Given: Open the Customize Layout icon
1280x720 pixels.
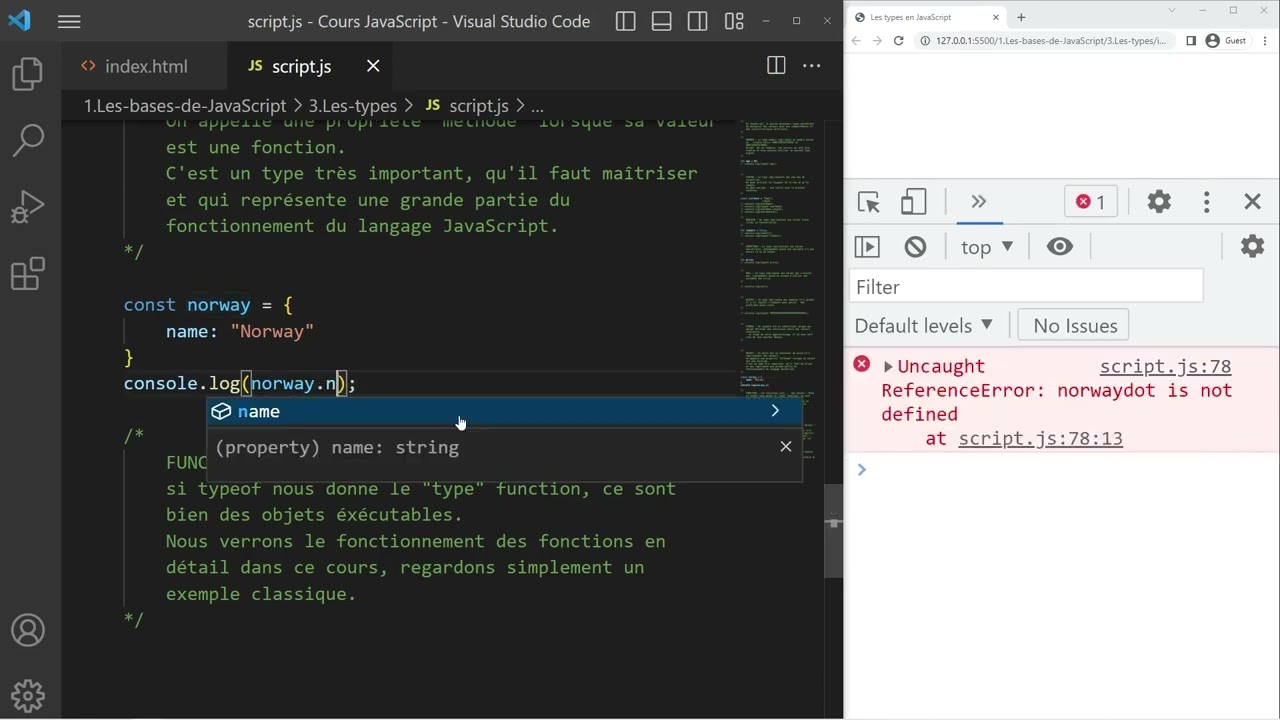Looking at the screenshot, I should (734, 21).
